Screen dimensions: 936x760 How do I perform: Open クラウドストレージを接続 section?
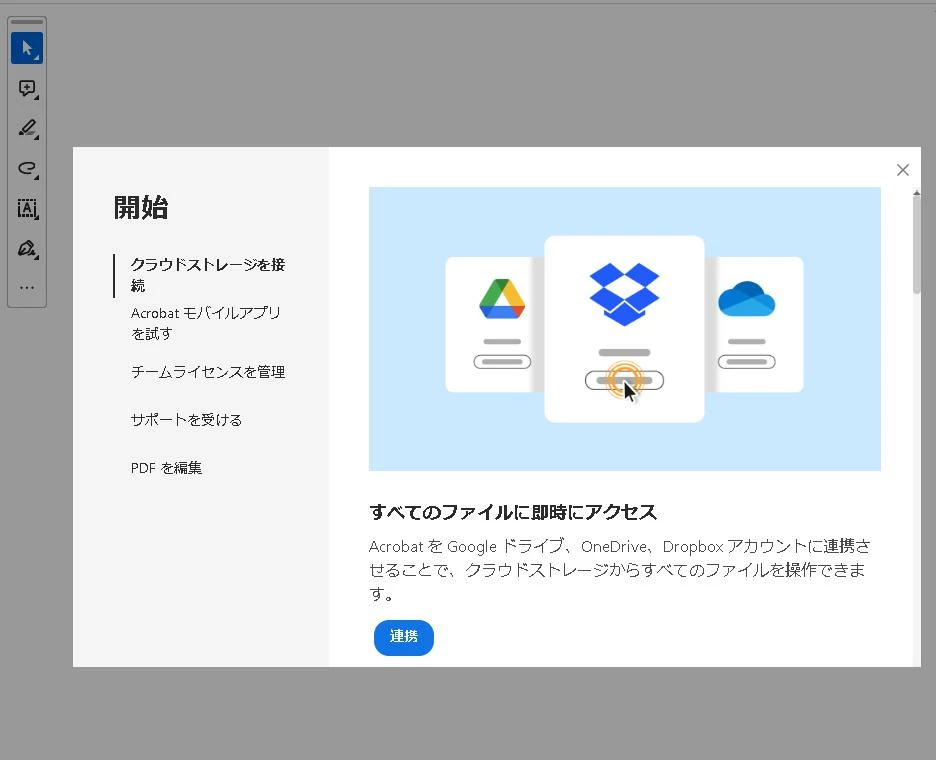[x=208, y=275]
